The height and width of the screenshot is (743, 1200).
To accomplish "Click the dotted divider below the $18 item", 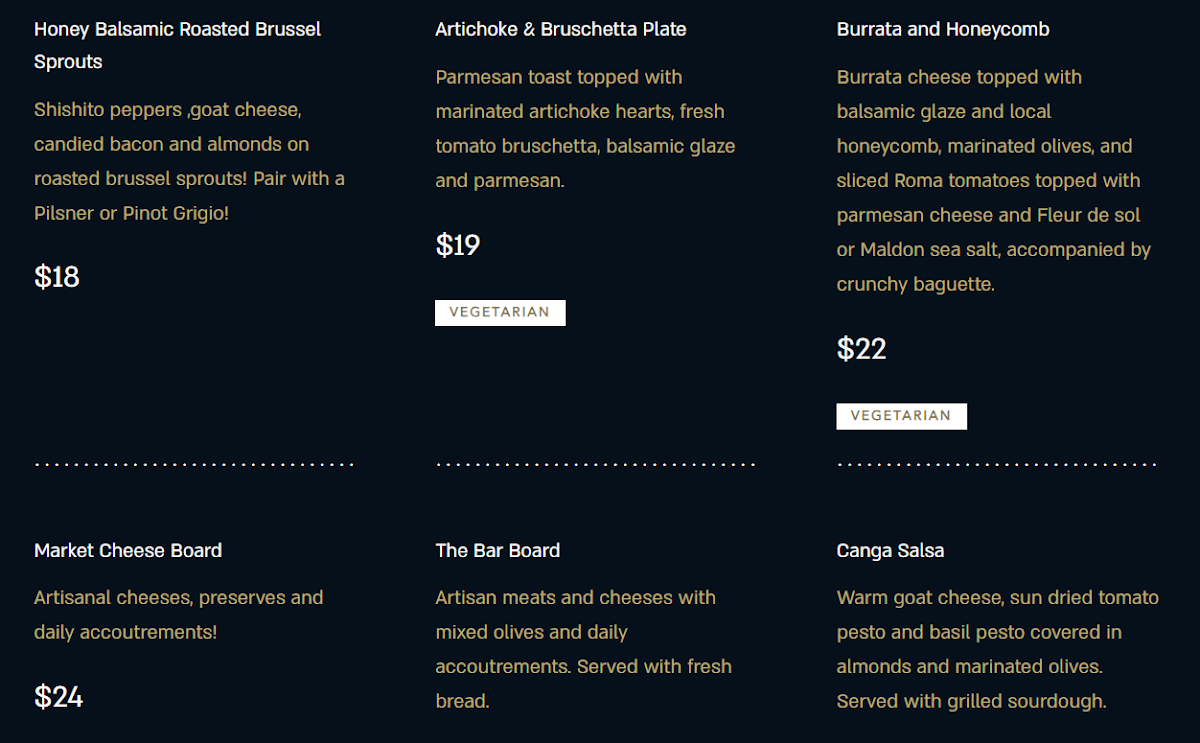I will [x=195, y=464].
